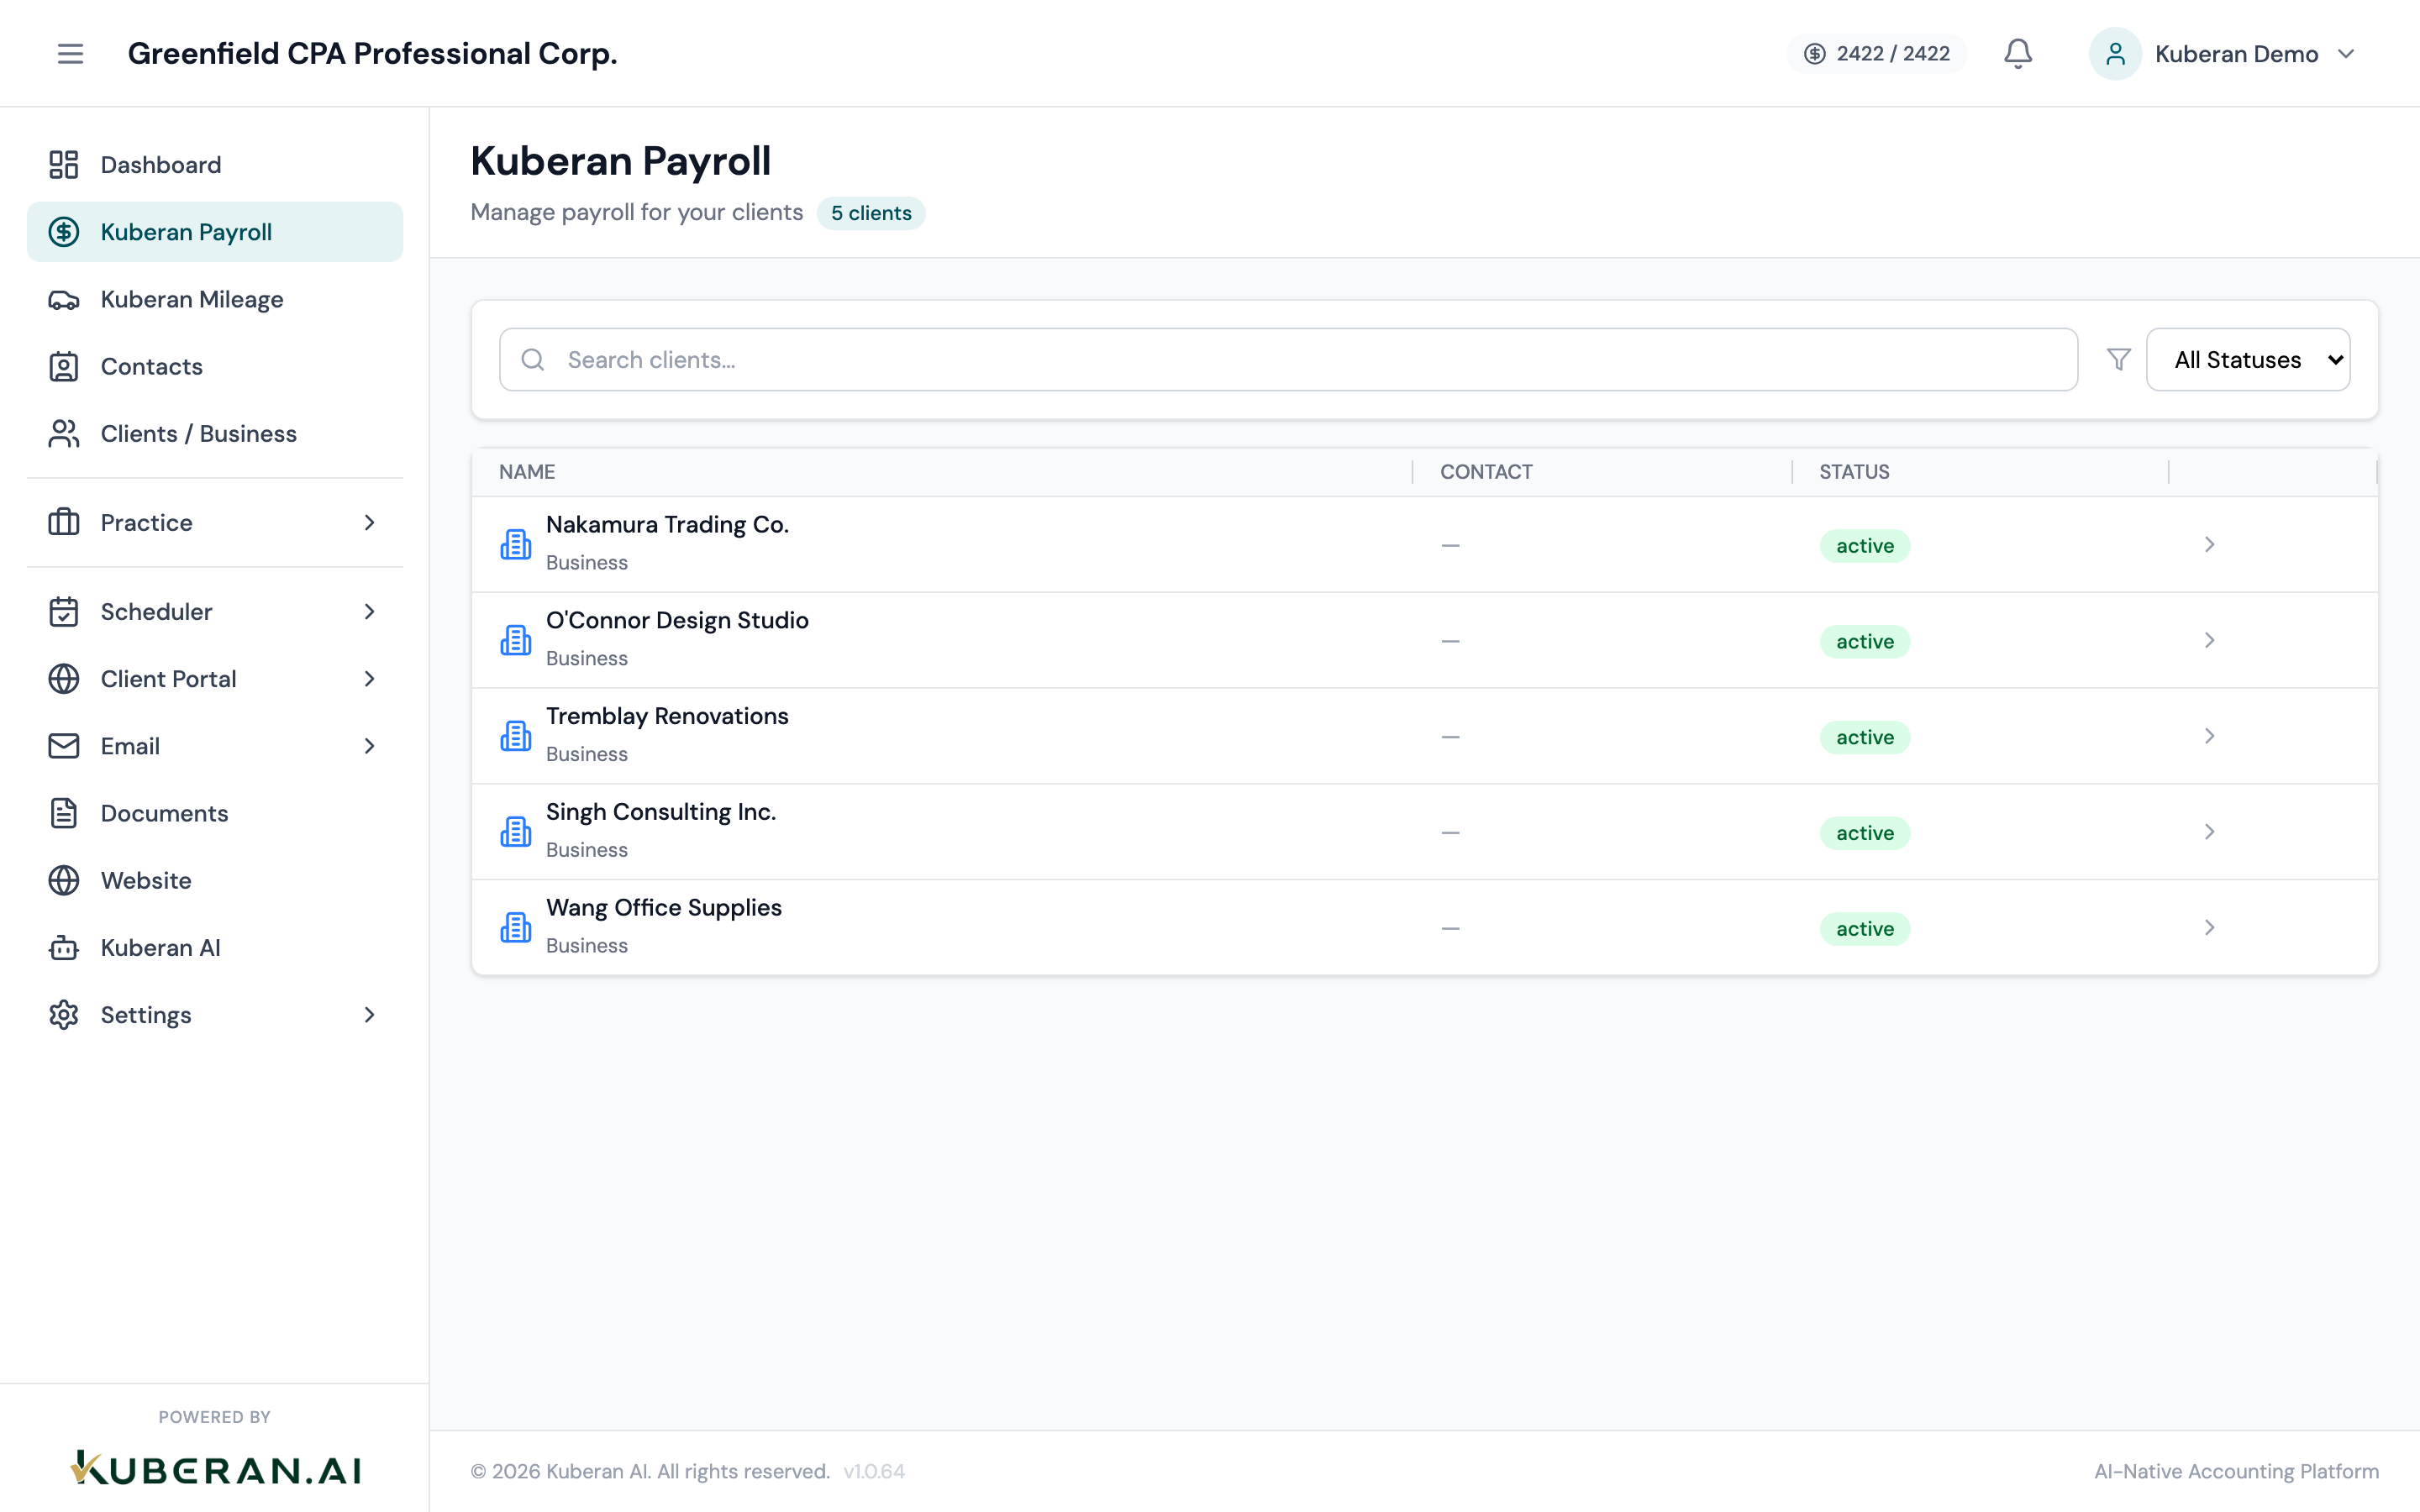Open the Wang Office Supplies client

[1424, 927]
